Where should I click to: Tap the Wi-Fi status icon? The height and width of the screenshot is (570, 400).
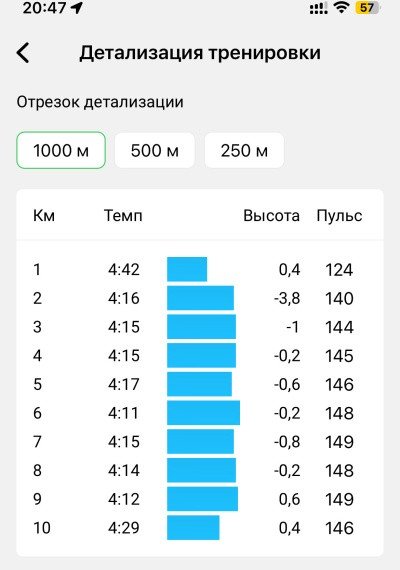341,7
